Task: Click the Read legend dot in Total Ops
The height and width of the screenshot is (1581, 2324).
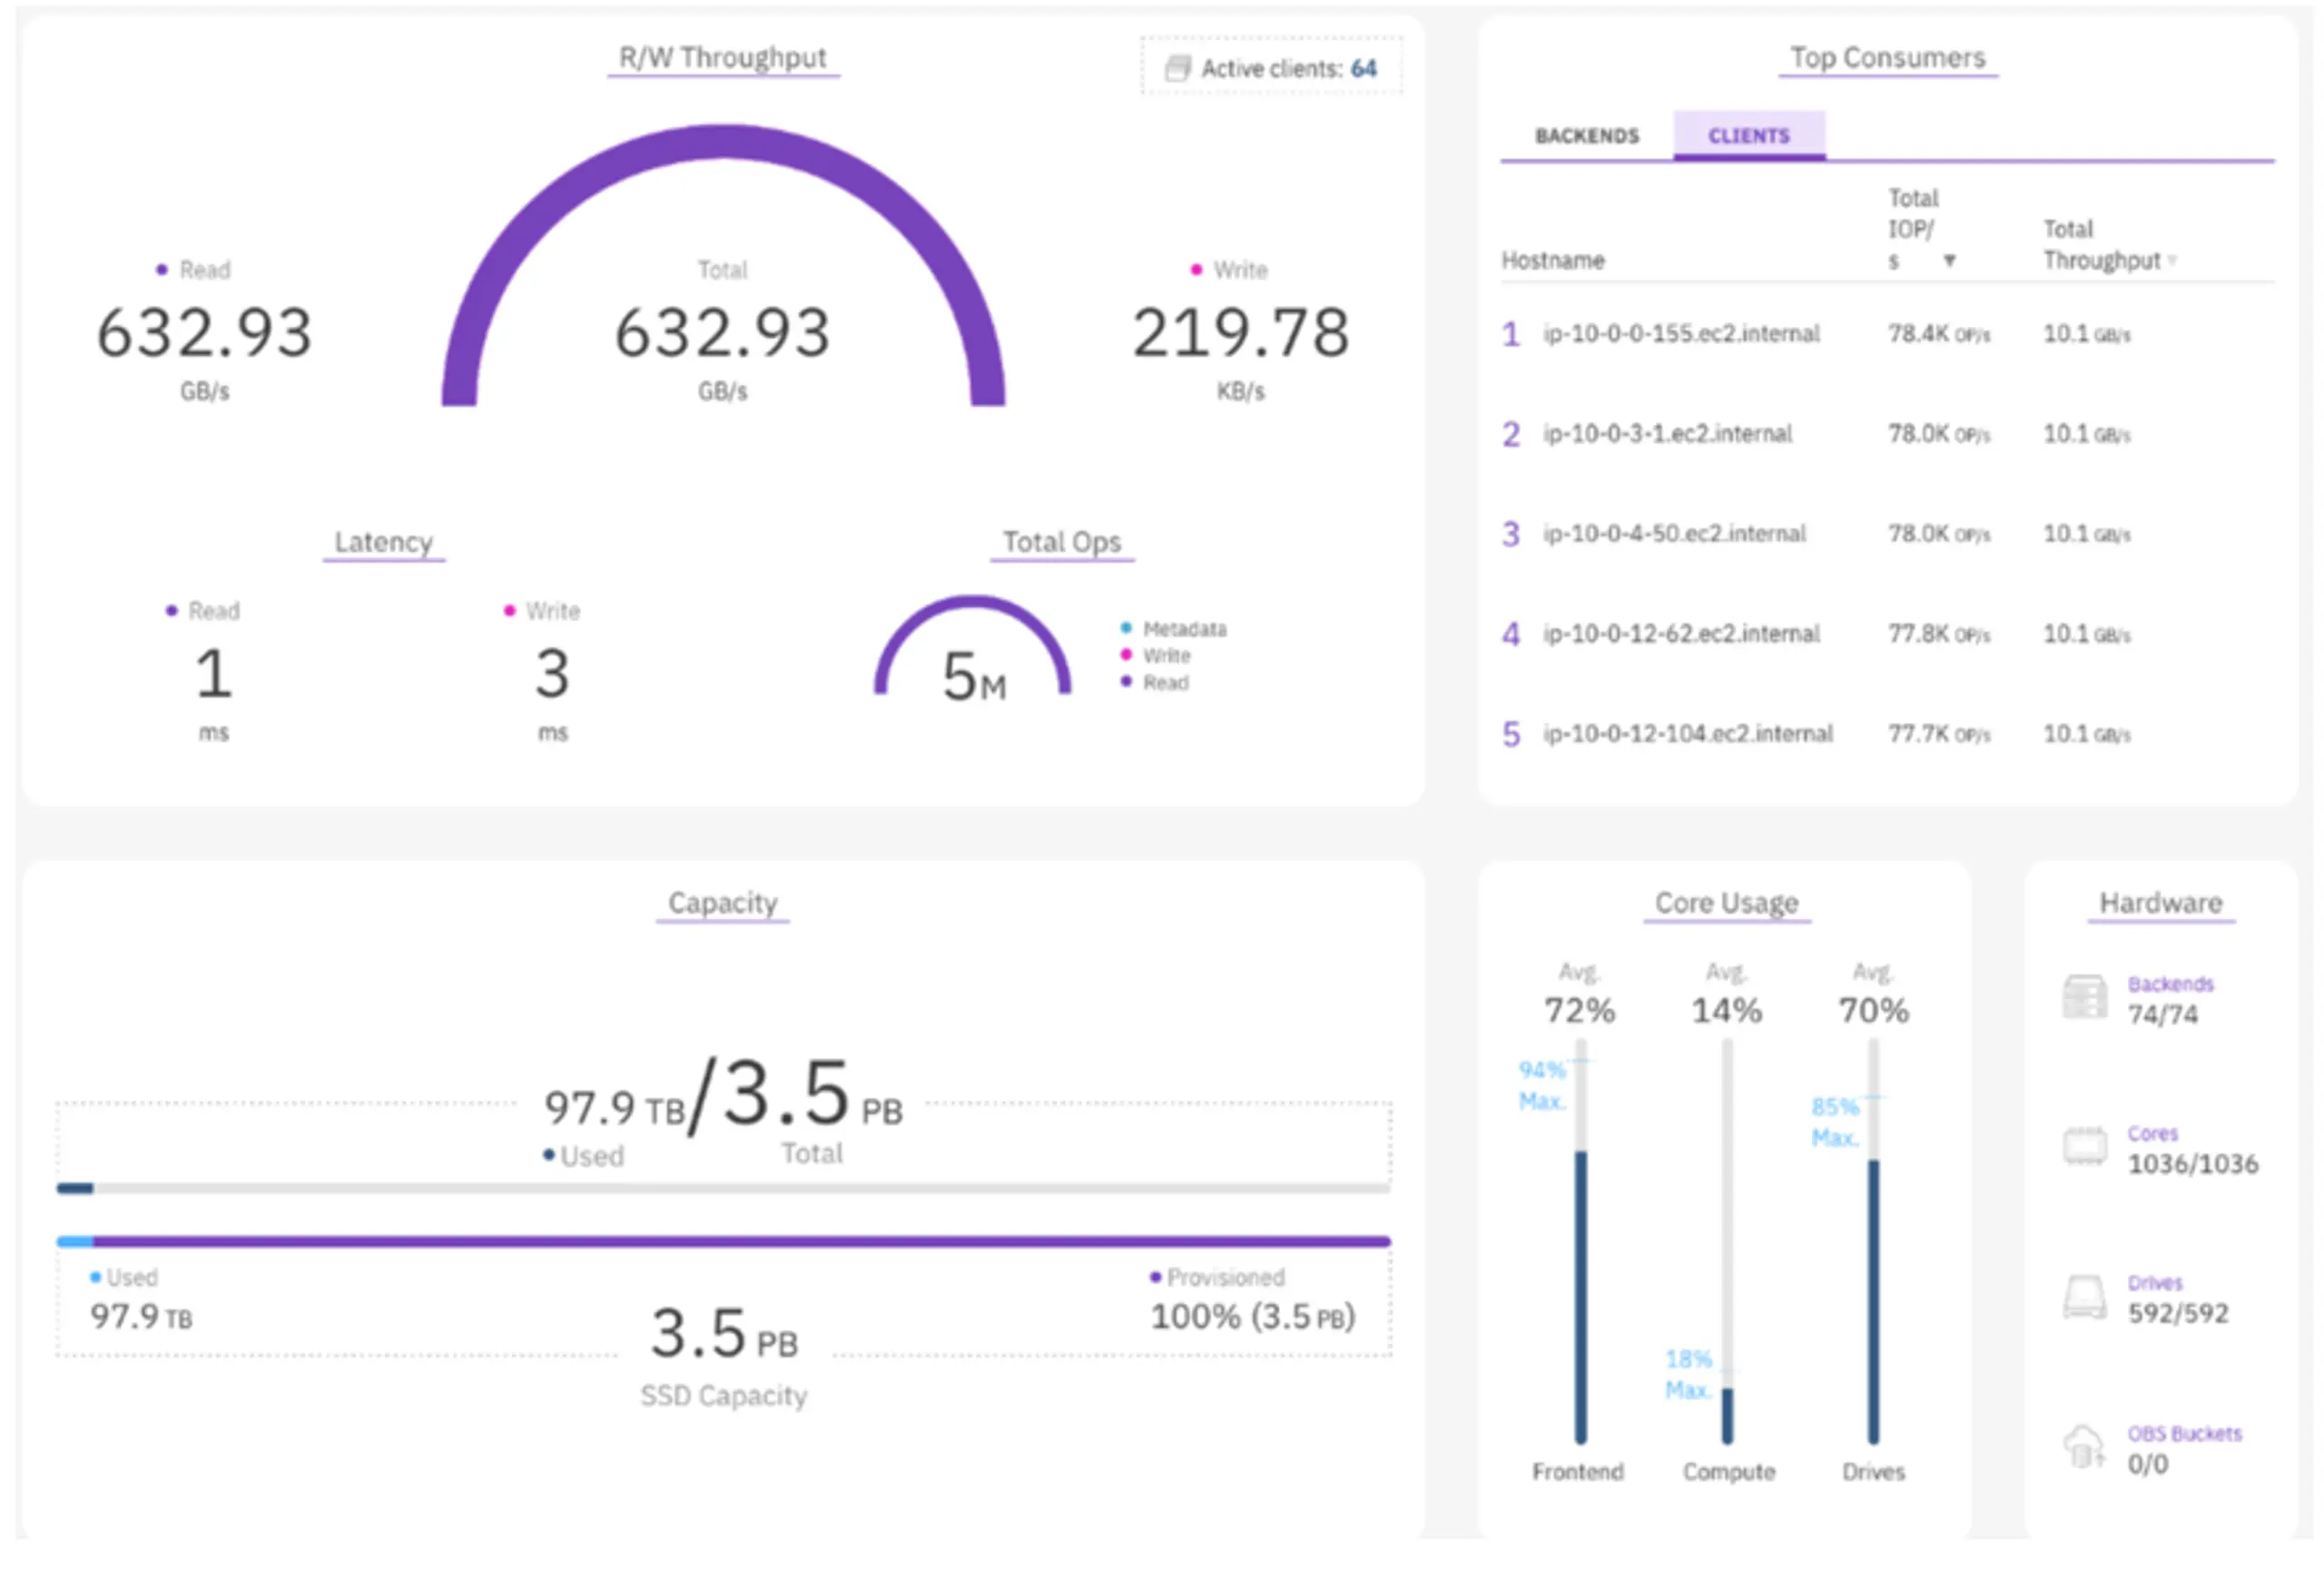Action: [x=1126, y=682]
